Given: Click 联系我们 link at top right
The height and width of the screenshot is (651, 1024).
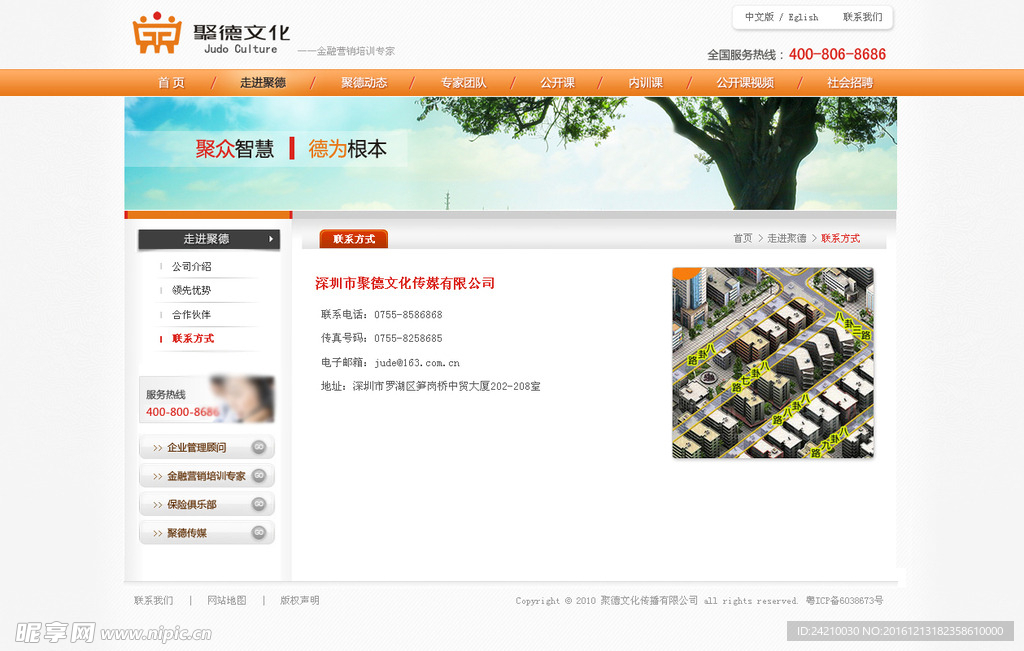Looking at the screenshot, I should click(x=862, y=17).
